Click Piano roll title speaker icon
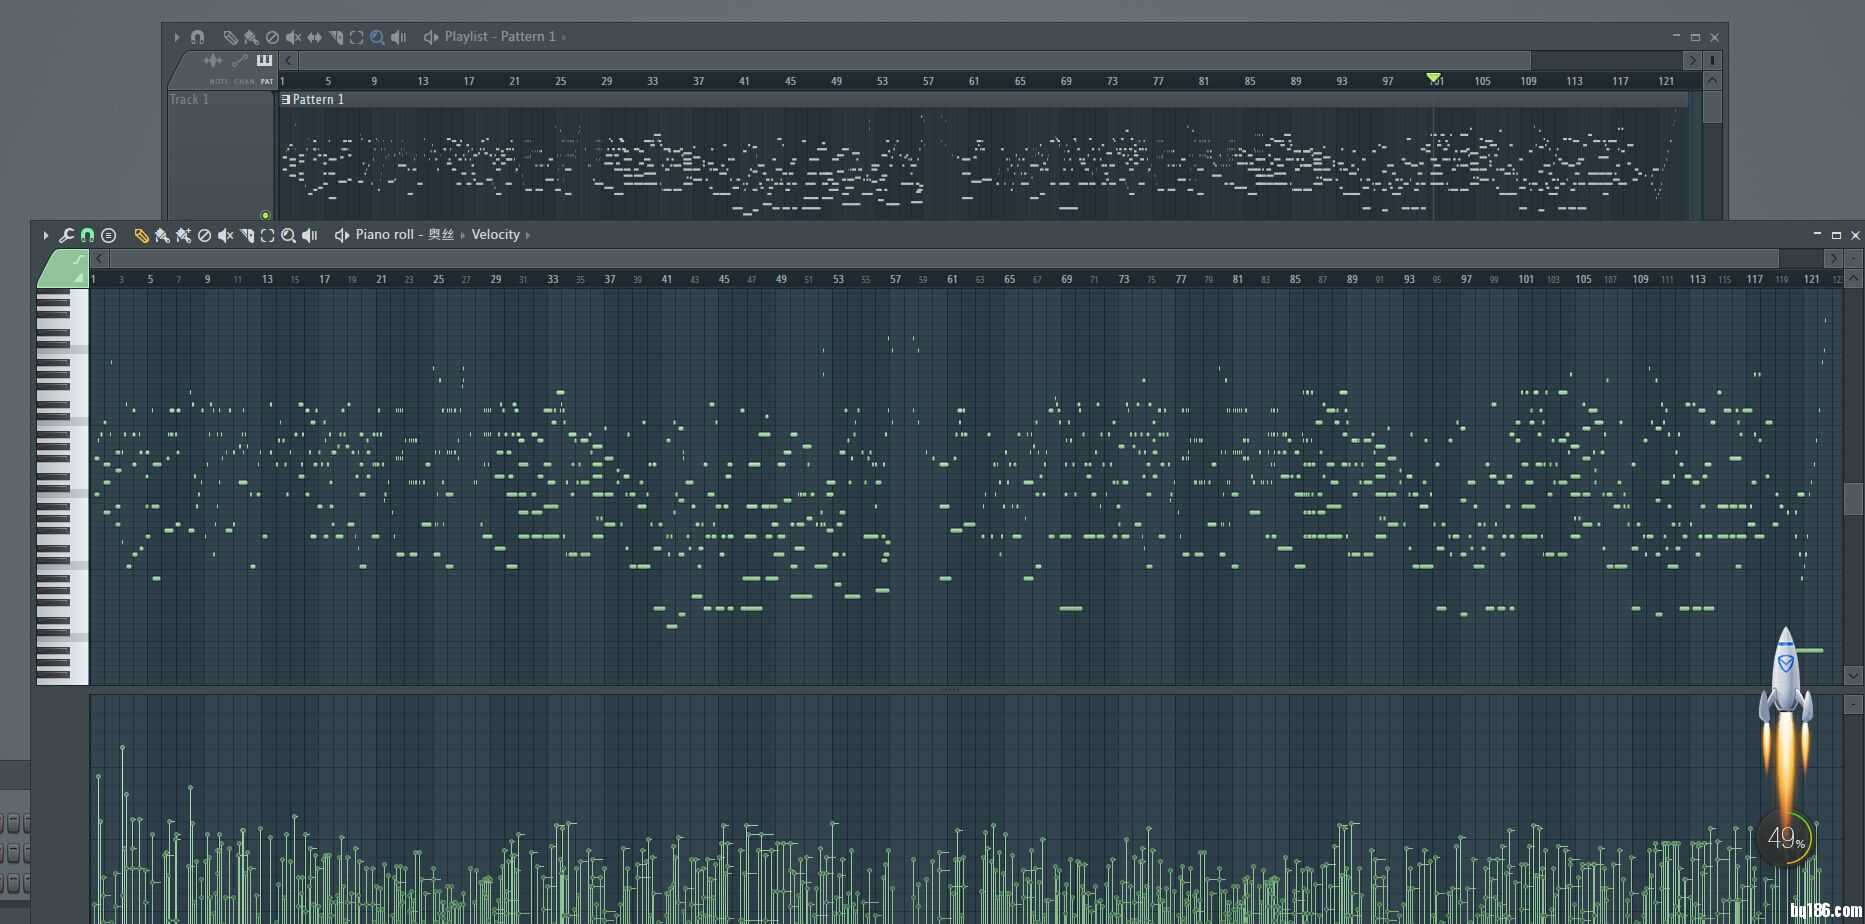 click(x=342, y=235)
